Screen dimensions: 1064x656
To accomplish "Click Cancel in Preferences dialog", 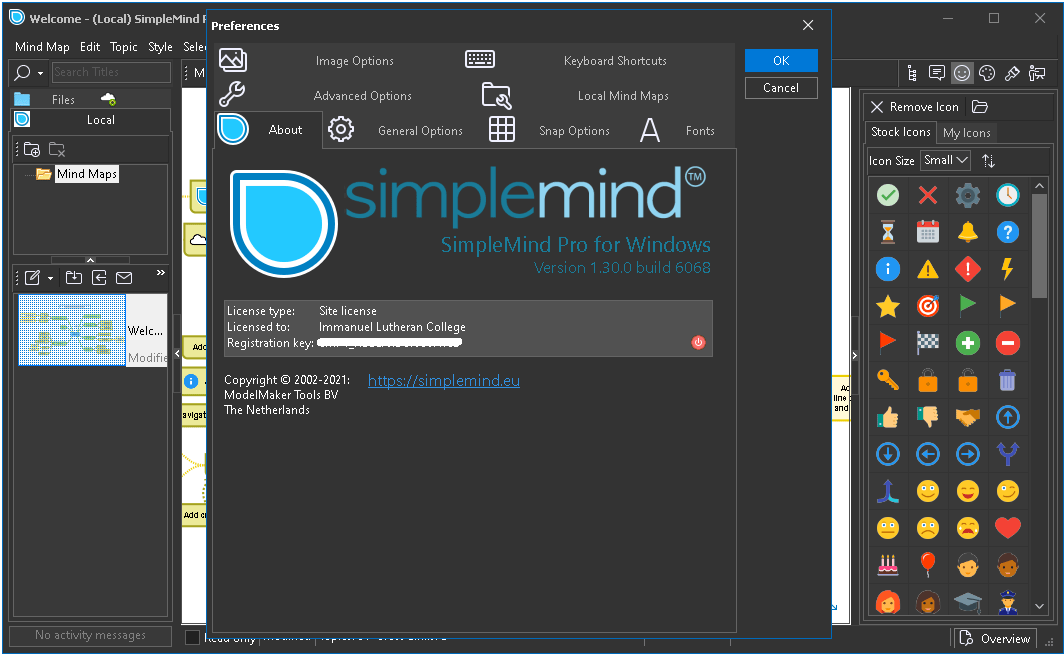I will point(781,88).
